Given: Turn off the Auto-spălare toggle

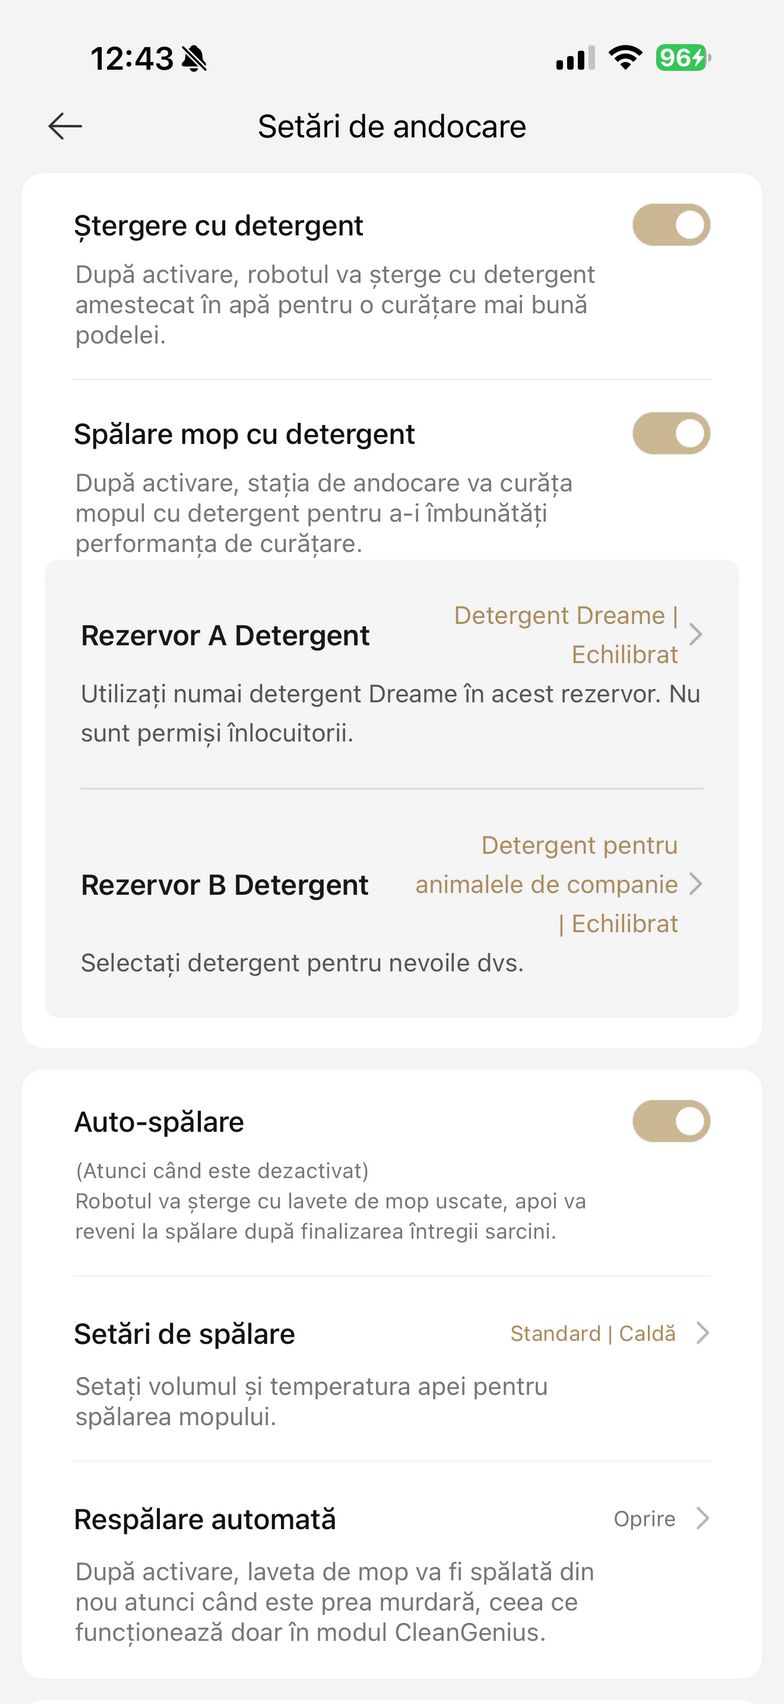Looking at the screenshot, I should pos(671,1122).
